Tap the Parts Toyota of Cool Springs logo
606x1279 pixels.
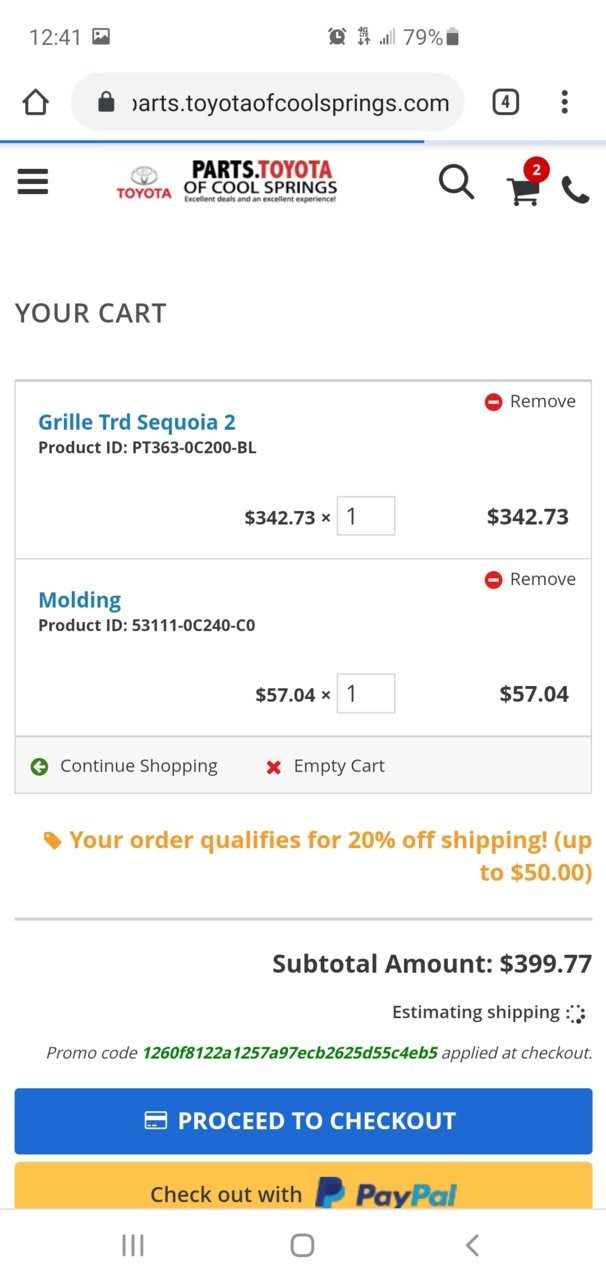pos(227,181)
